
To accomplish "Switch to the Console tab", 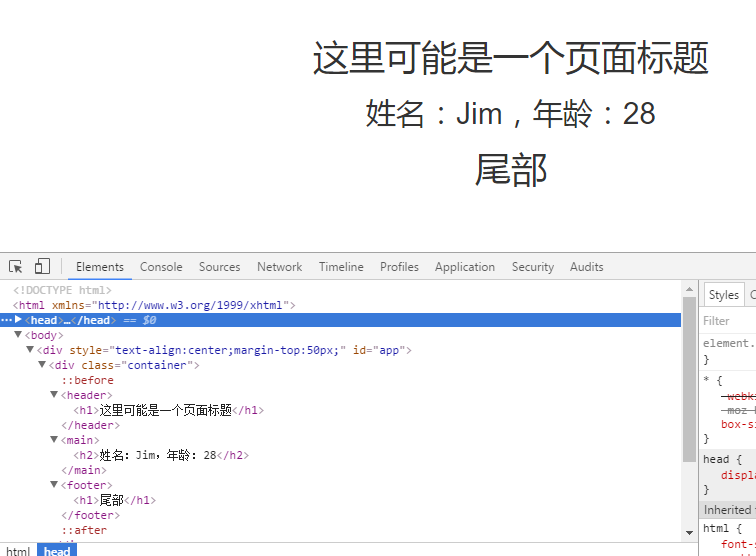I will [161, 267].
